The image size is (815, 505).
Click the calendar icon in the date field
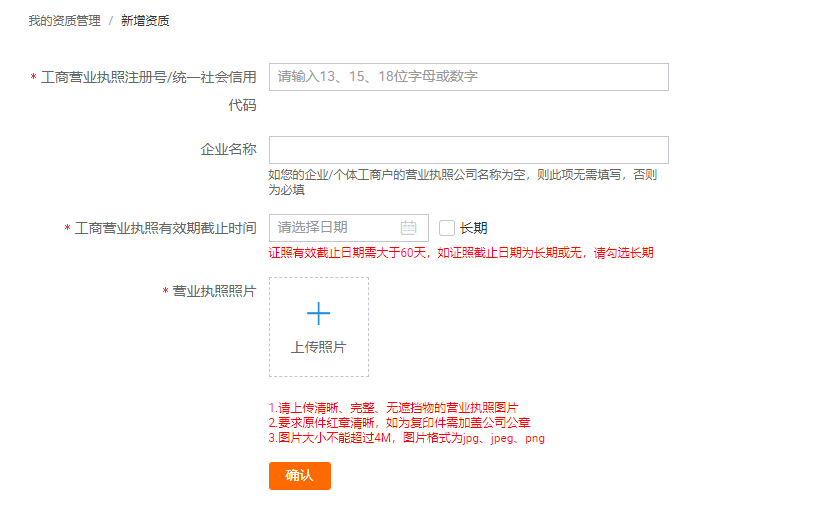[408, 228]
